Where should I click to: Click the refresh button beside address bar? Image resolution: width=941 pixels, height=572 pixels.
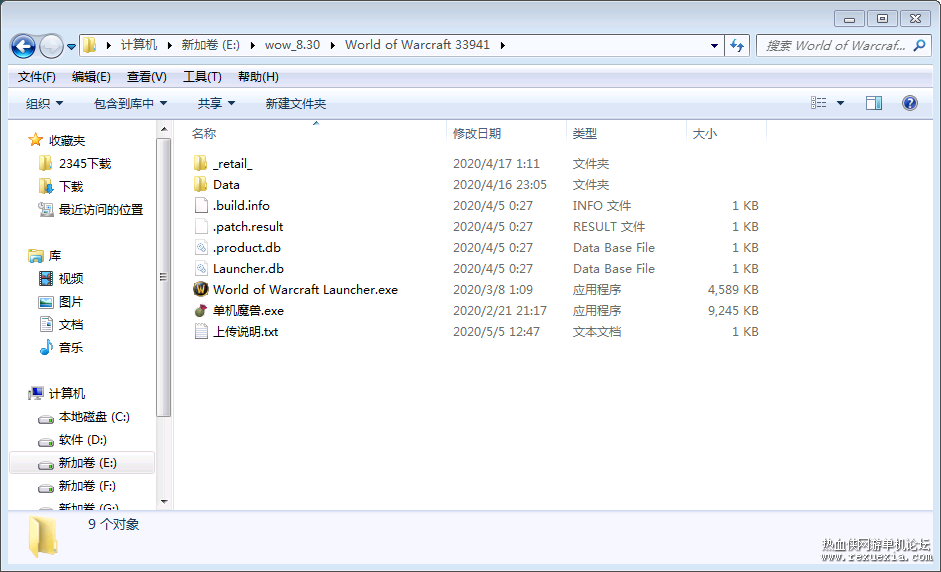click(737, 46)
